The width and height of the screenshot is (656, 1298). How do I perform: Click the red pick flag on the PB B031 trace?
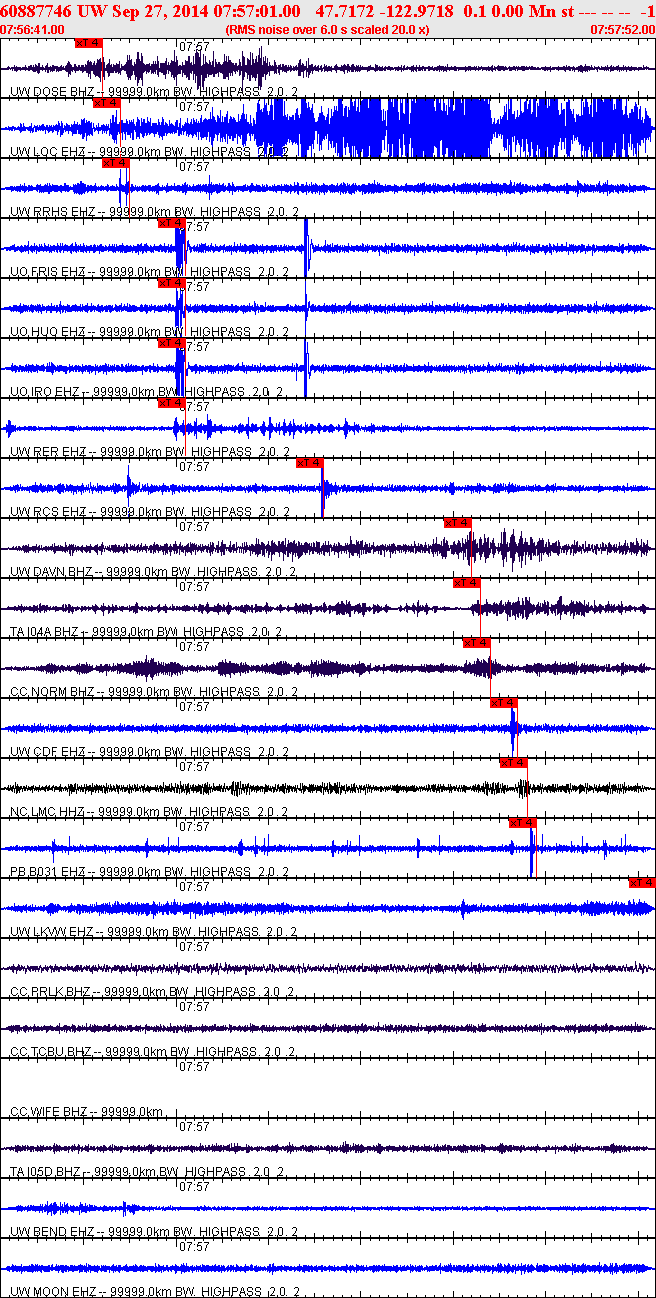point(523,823)
